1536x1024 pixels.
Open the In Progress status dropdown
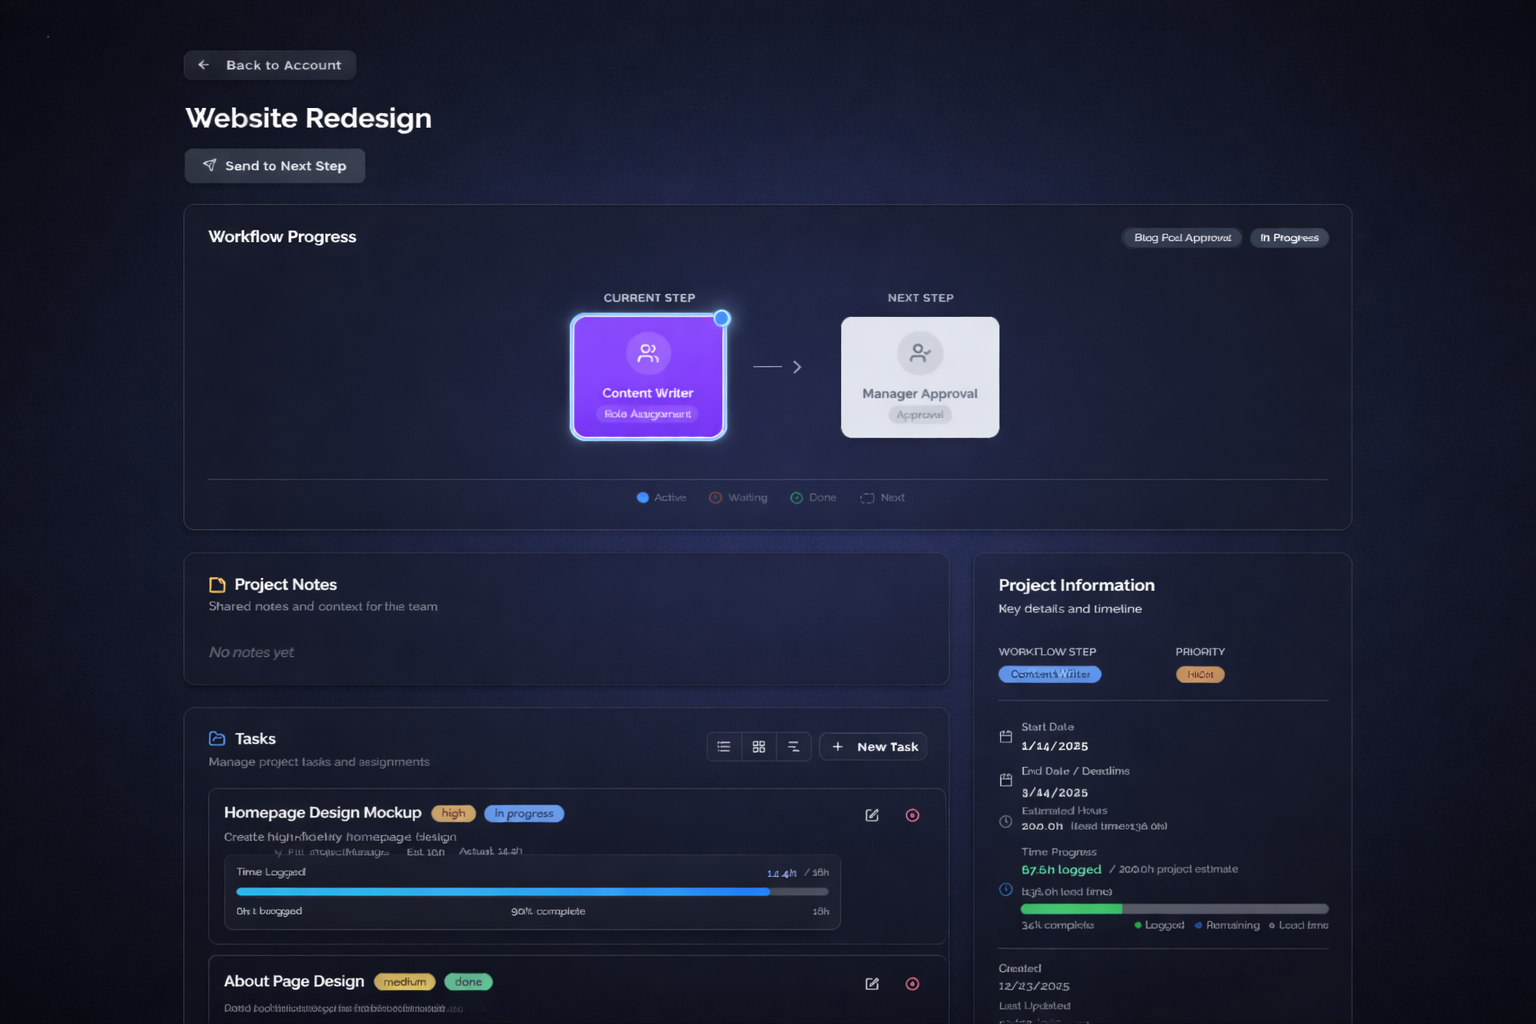[x=1289, y=237]
